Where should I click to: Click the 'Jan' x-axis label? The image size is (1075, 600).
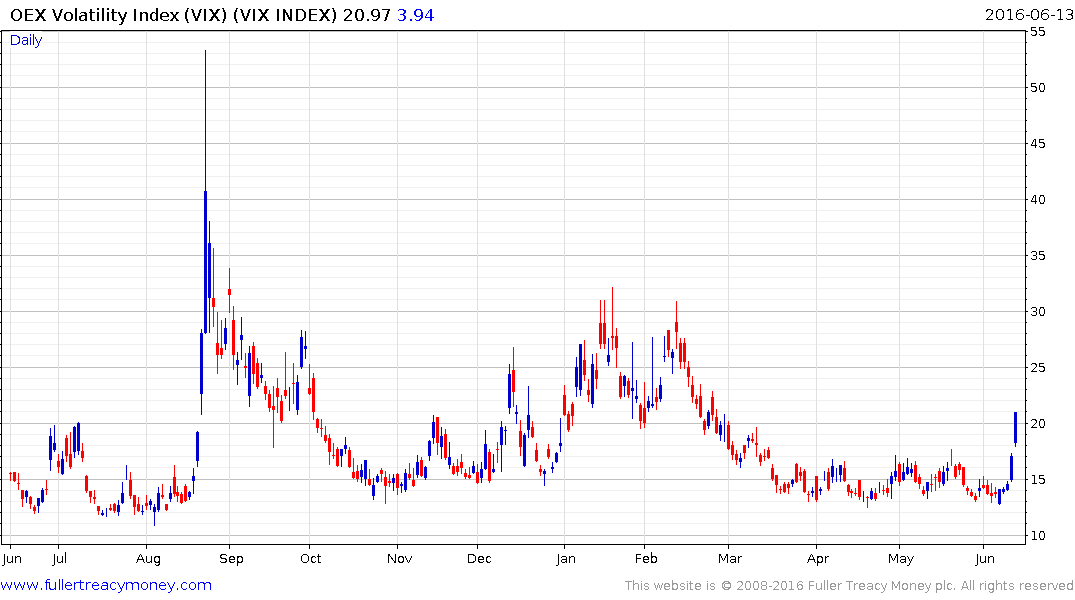coord(566,559)
